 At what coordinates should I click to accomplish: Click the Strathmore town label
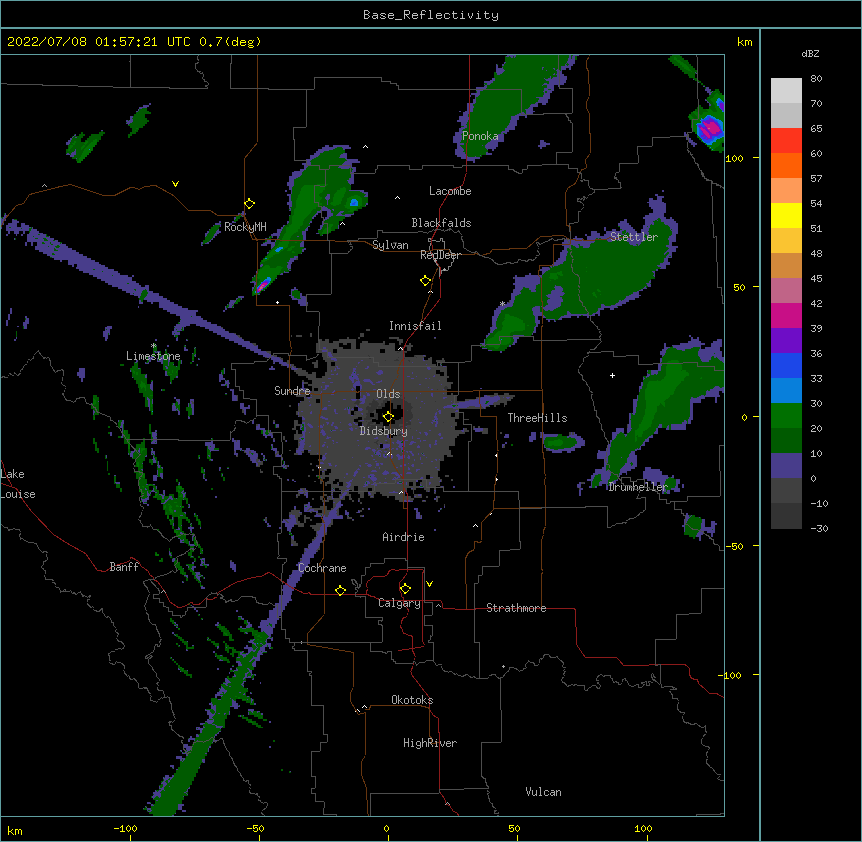tap(516, 608)
